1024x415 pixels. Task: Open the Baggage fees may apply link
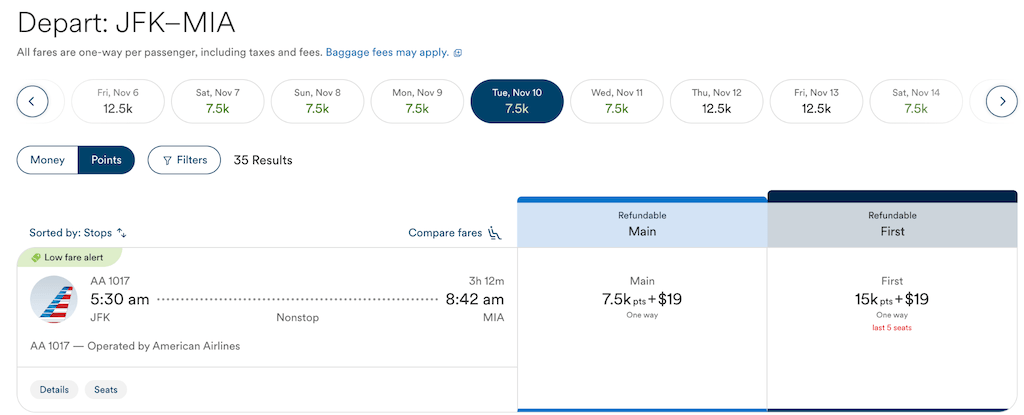coord(387,53)
